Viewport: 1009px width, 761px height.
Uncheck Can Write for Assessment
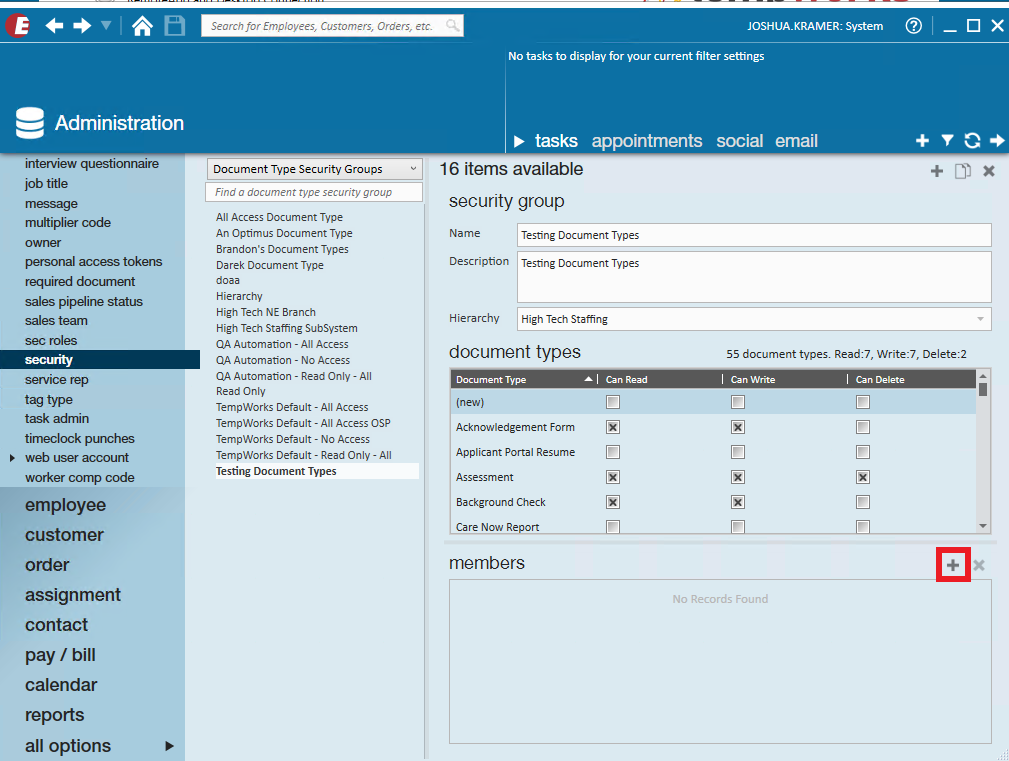(737, 477)
